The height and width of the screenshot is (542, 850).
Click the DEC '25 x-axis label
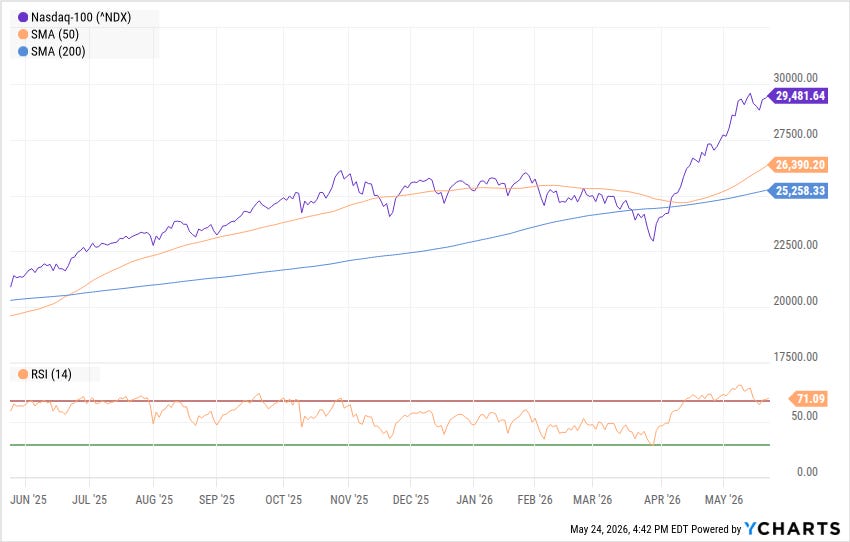(411, 500)
